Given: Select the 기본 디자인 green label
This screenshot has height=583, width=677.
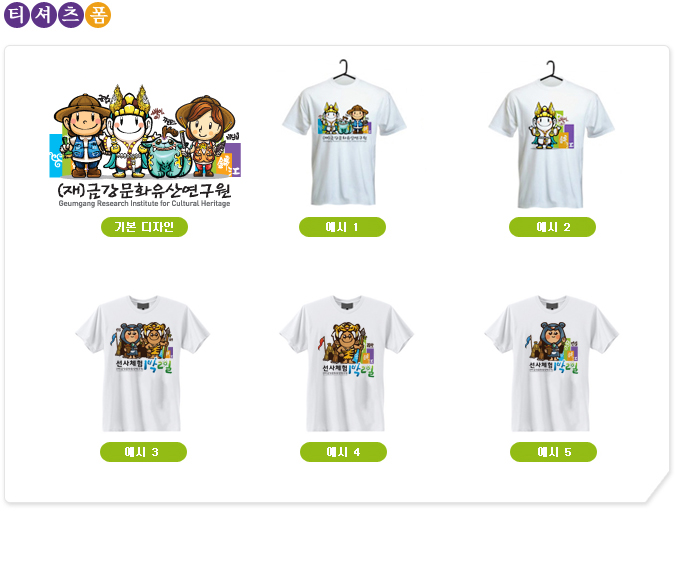Looking at the screenshot, I should [x=144, y=227].
